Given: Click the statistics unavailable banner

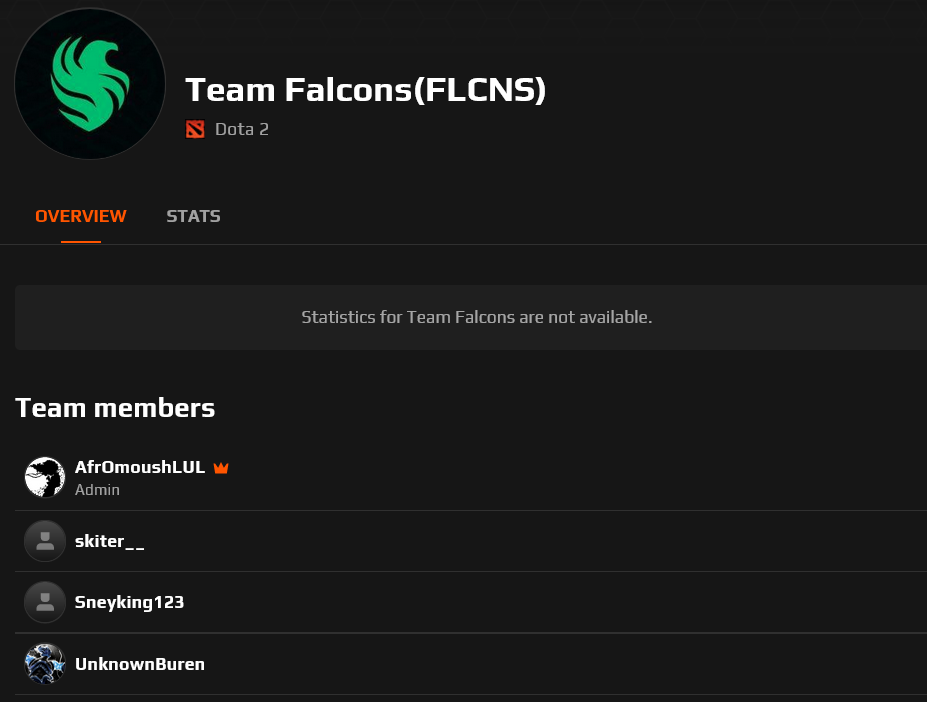Looking at the screenshot, I should click(476, 317).
